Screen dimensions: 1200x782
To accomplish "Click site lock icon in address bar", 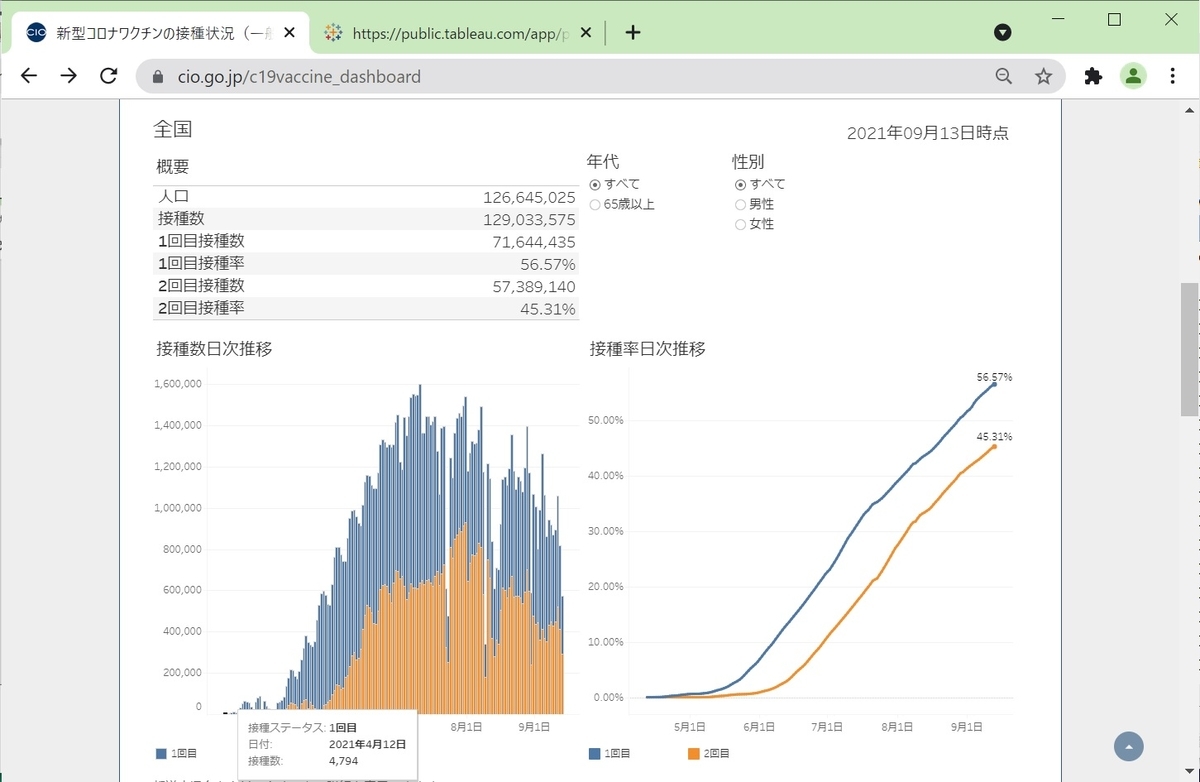I will click(x=157, y=76).
